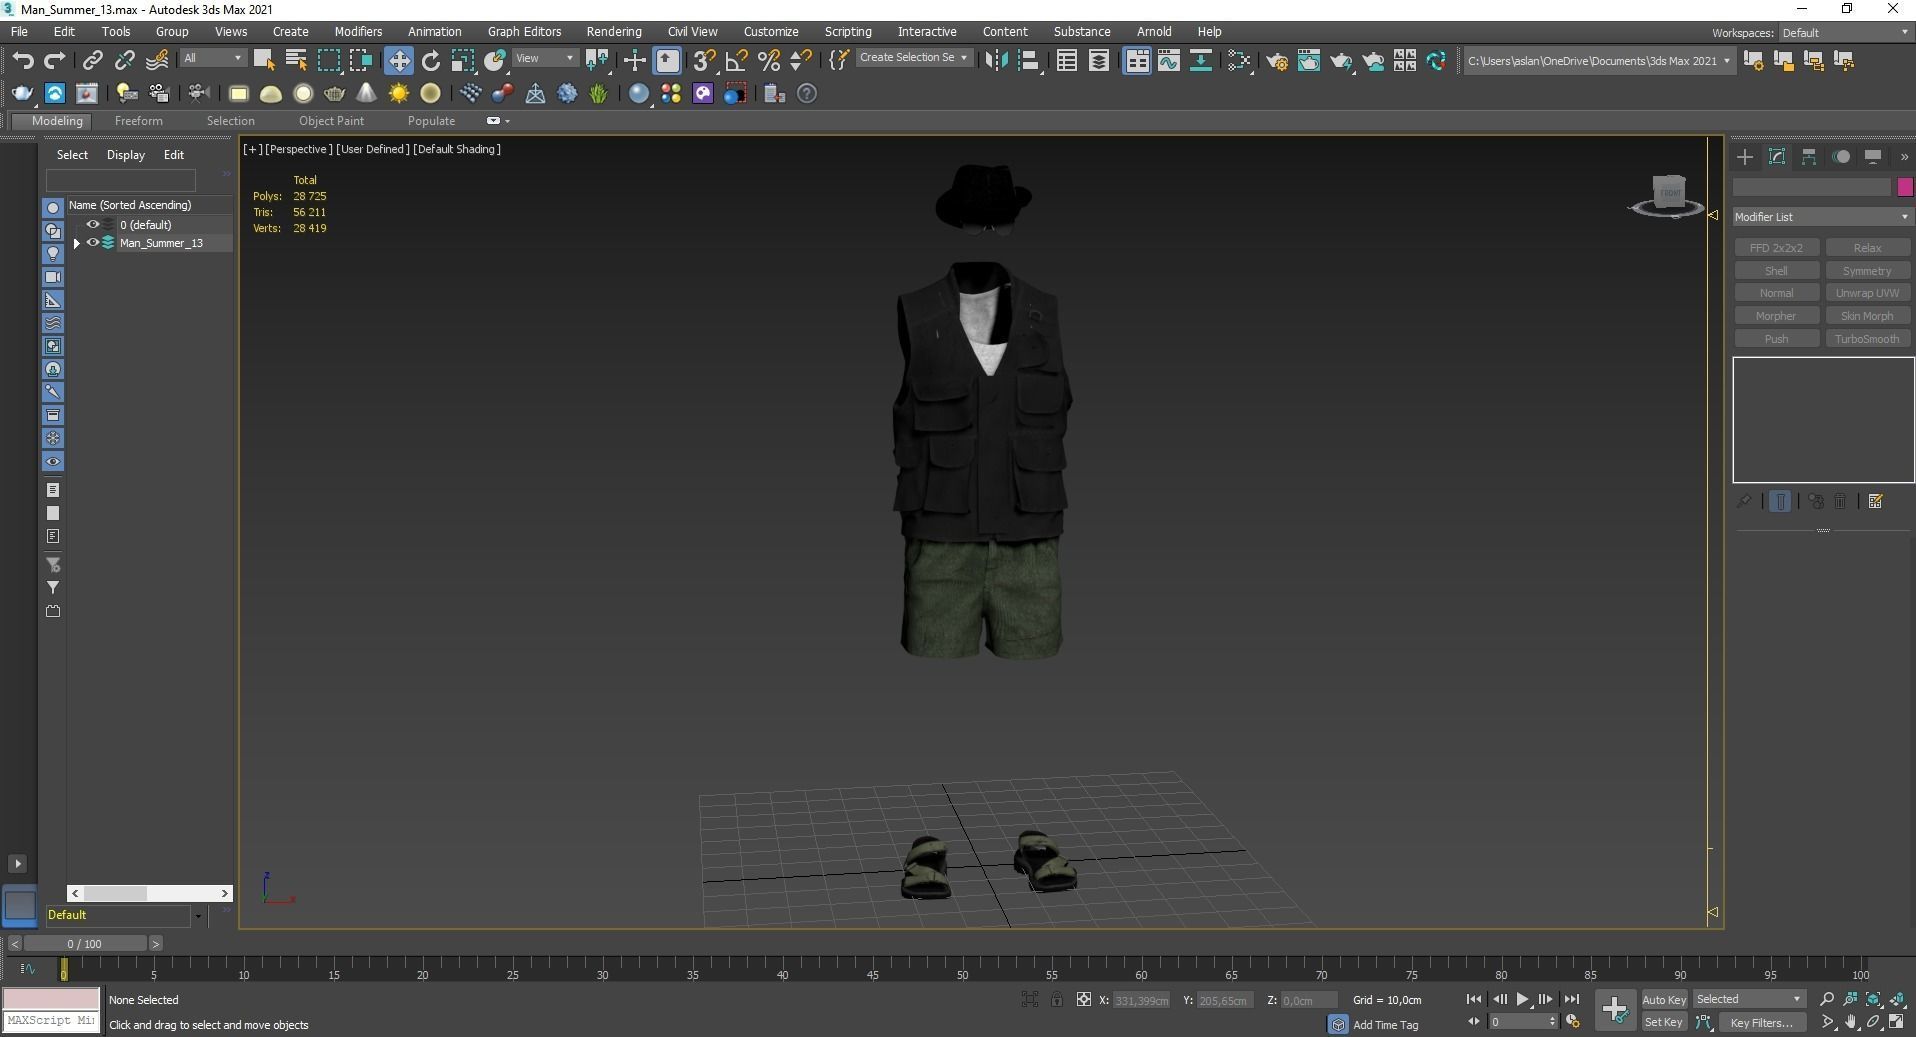Toggle Set Key mode

[1664, 1022]
